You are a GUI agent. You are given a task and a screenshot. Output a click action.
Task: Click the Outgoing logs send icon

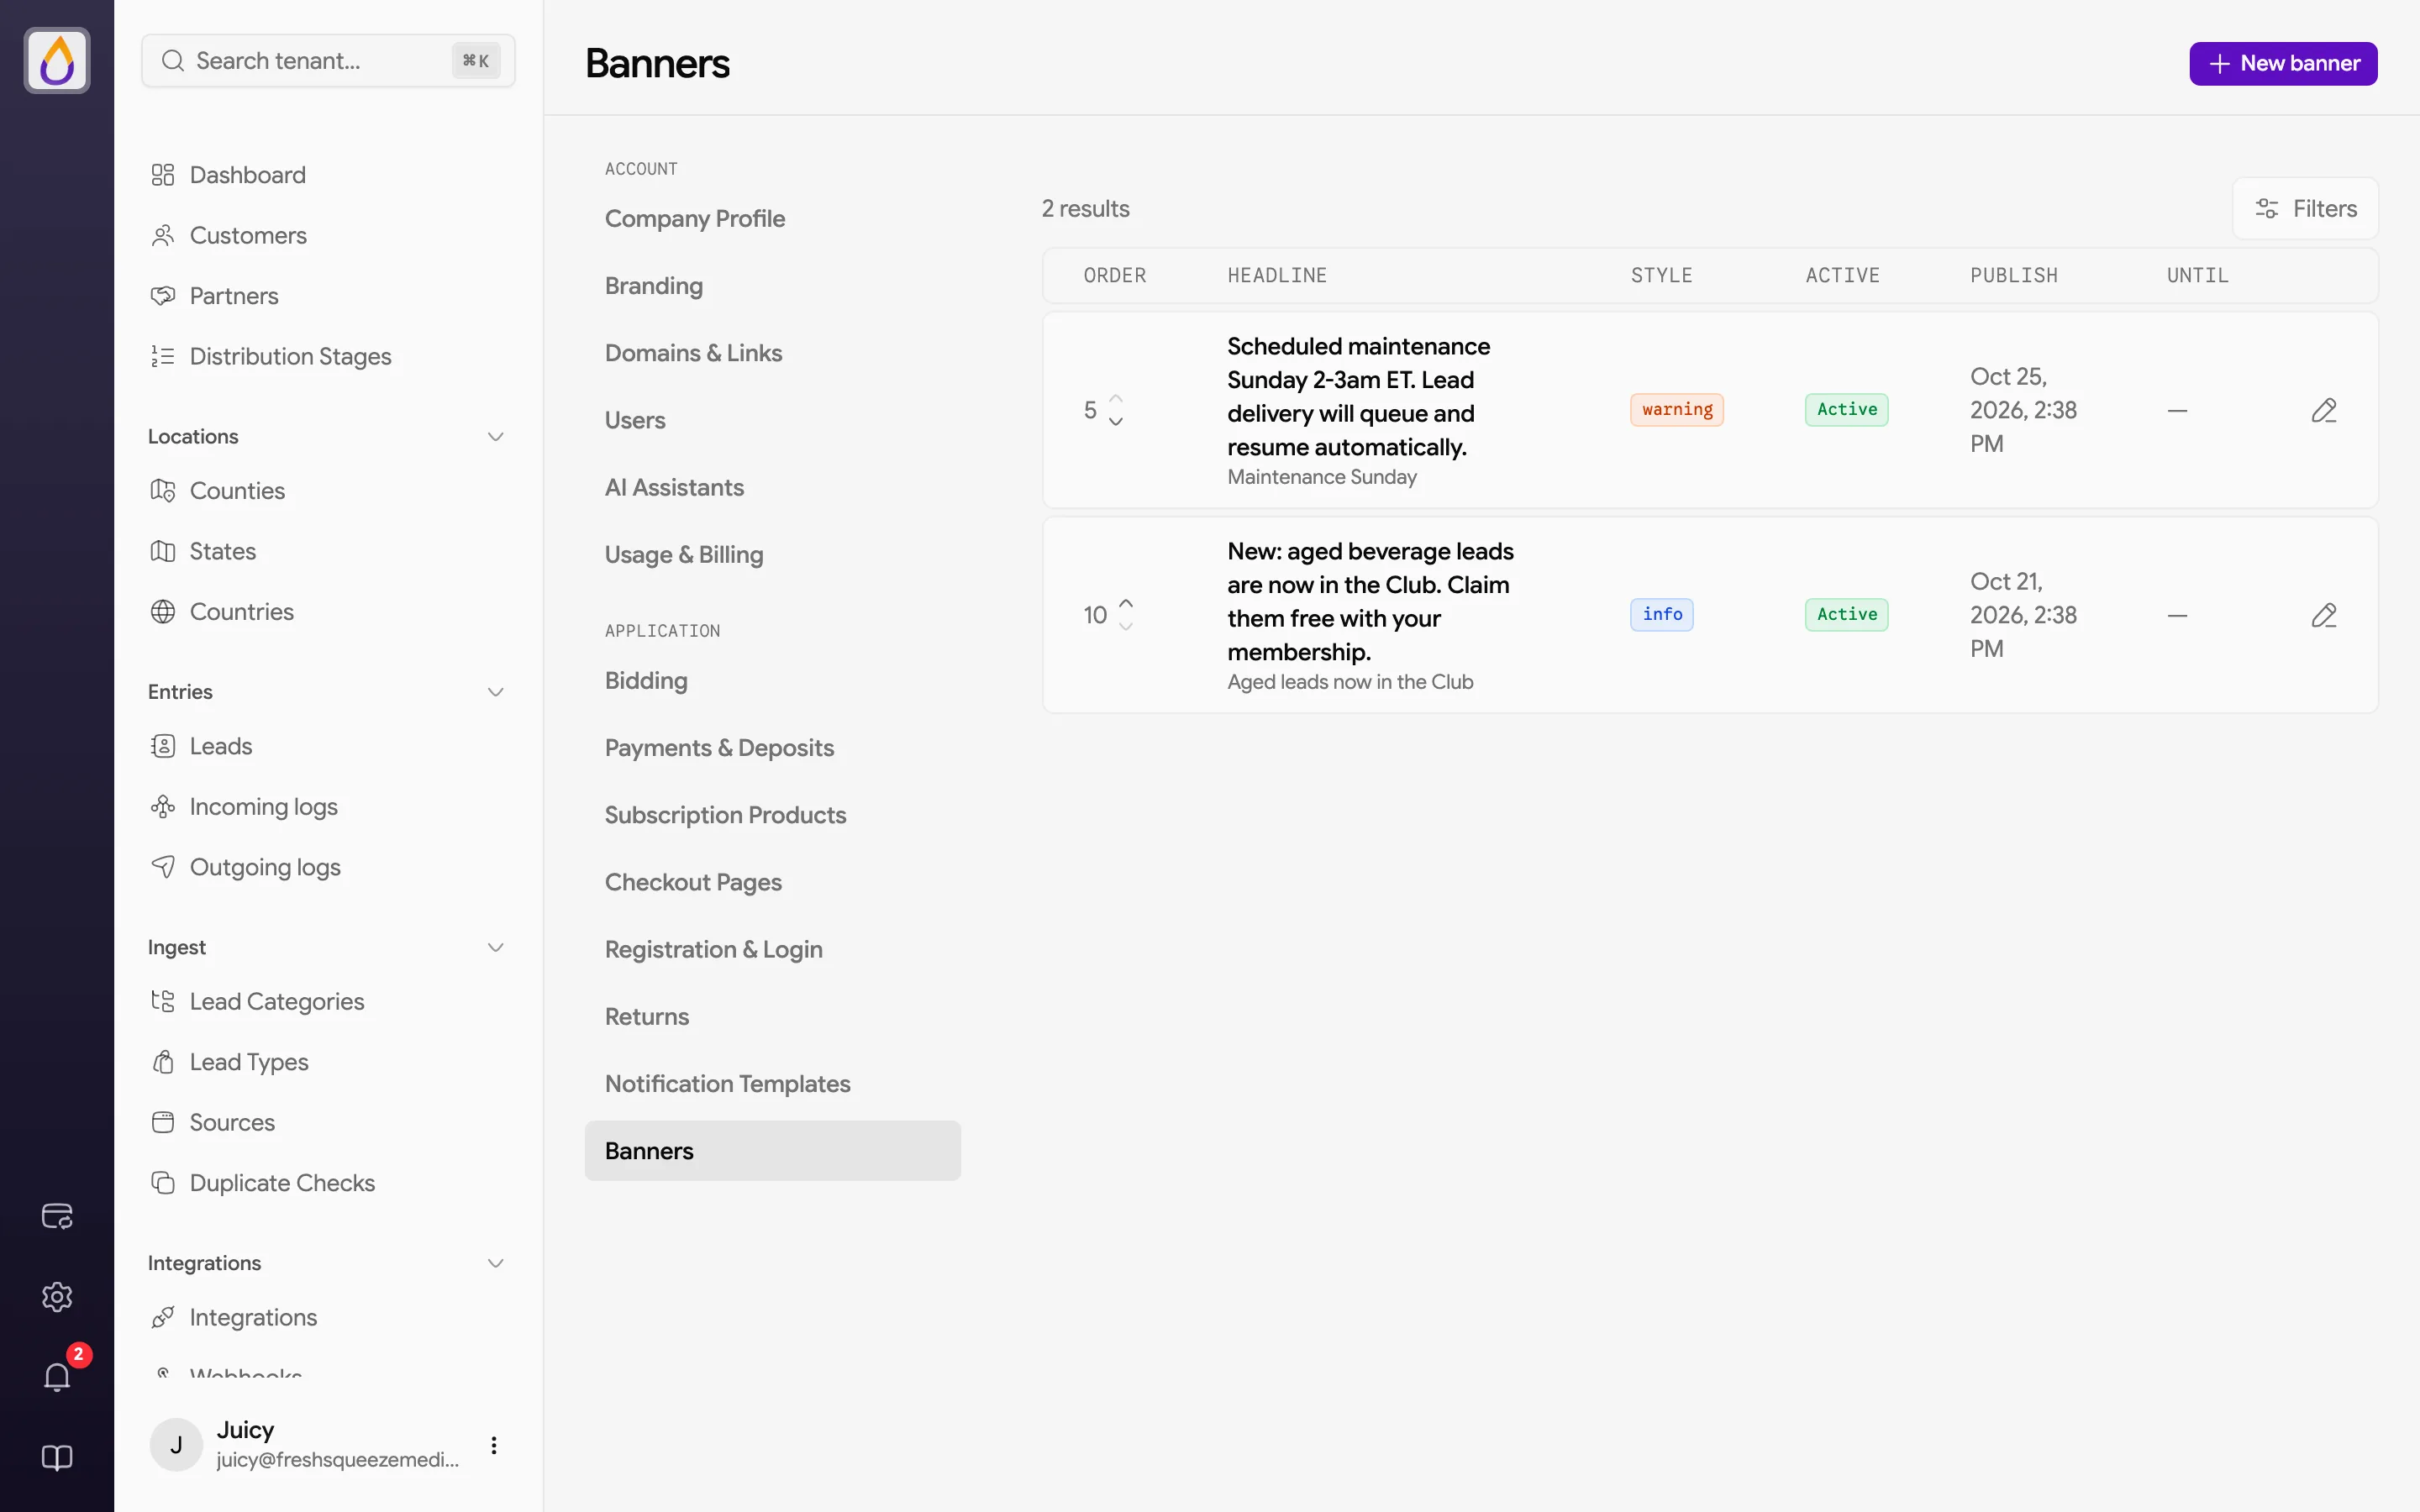pos(163,867)
